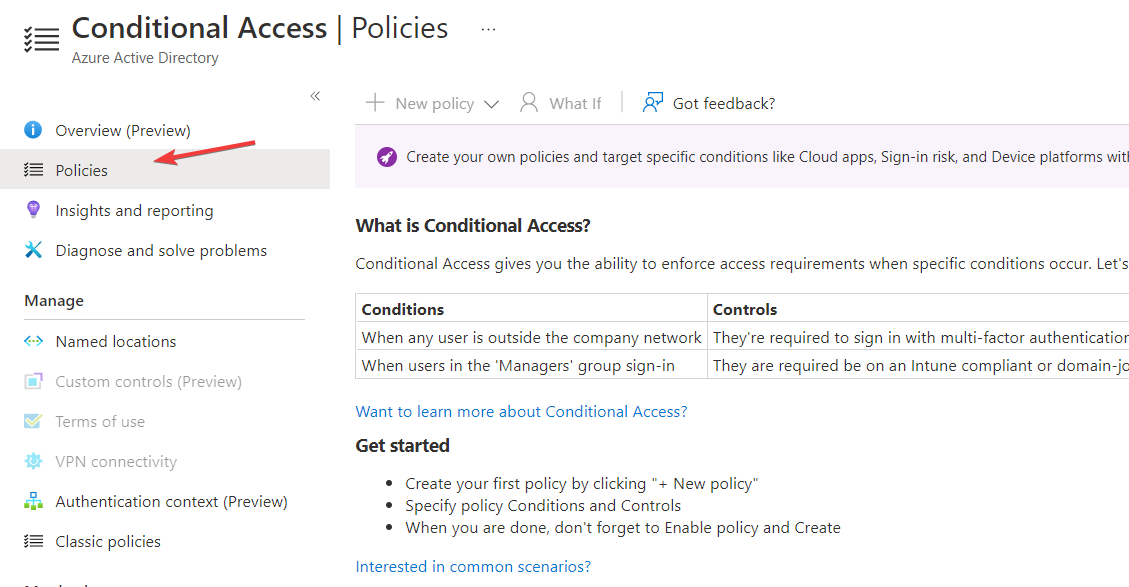Expand the New policy dropdown arrow
Image resolution: width=1129 pixels, height=587 pixels.
tap(491, 104)
